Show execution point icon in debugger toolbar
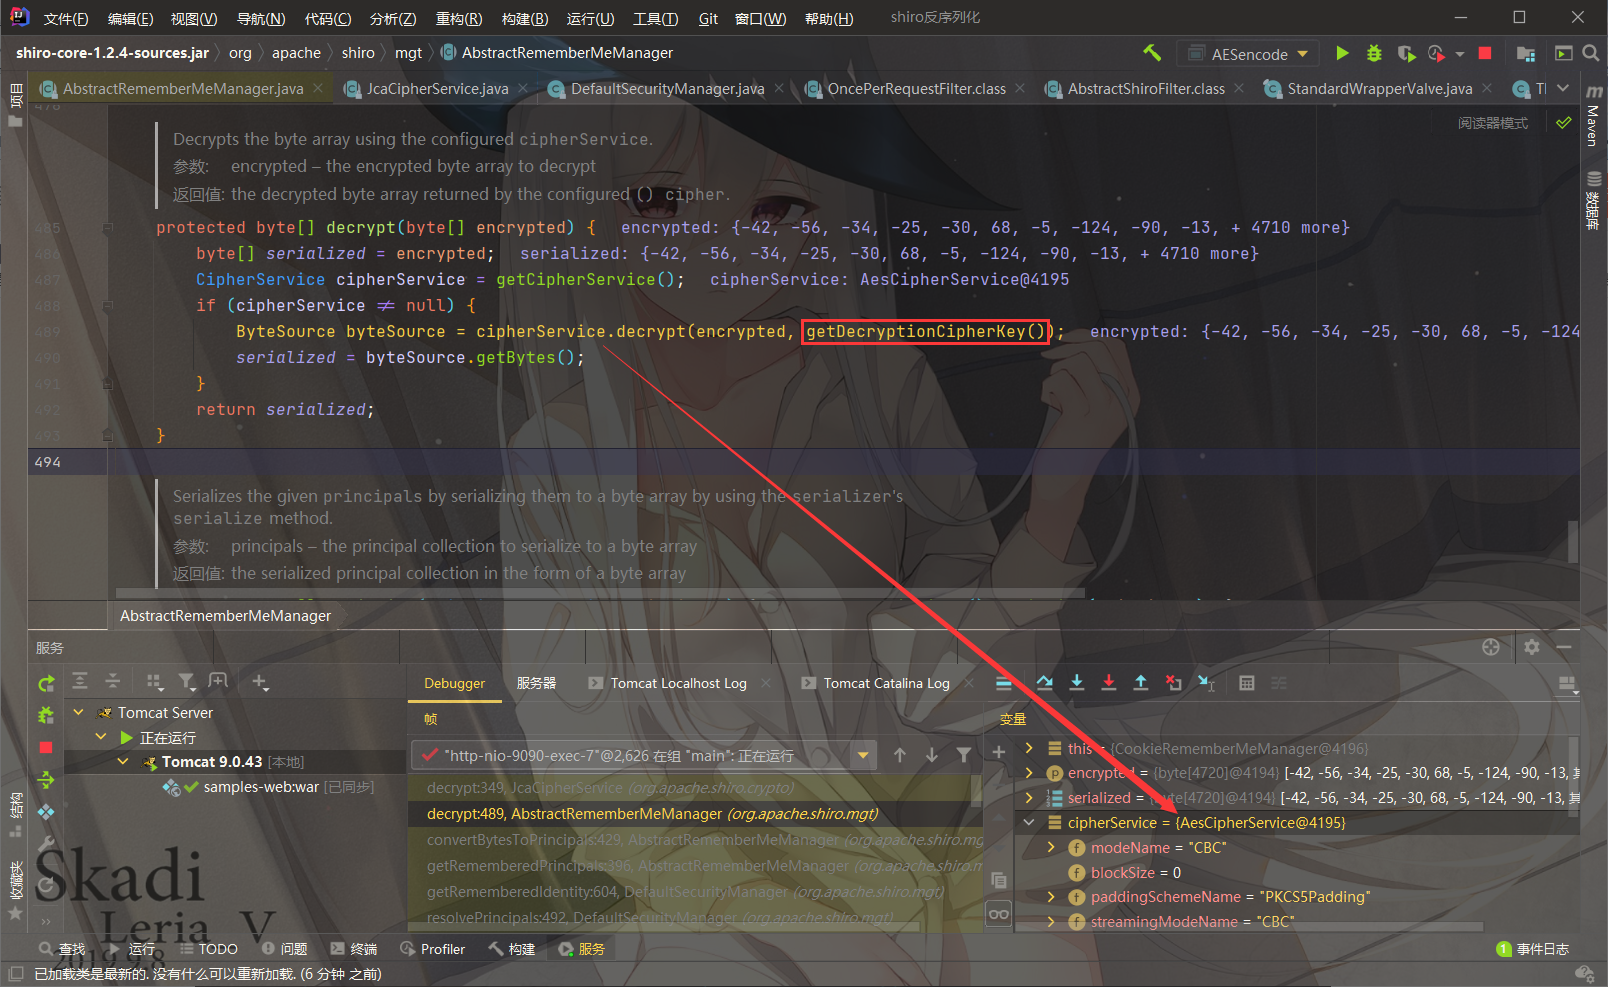Image resolution: width=1608 pixels, height=987 pixels. point(1003,683)
